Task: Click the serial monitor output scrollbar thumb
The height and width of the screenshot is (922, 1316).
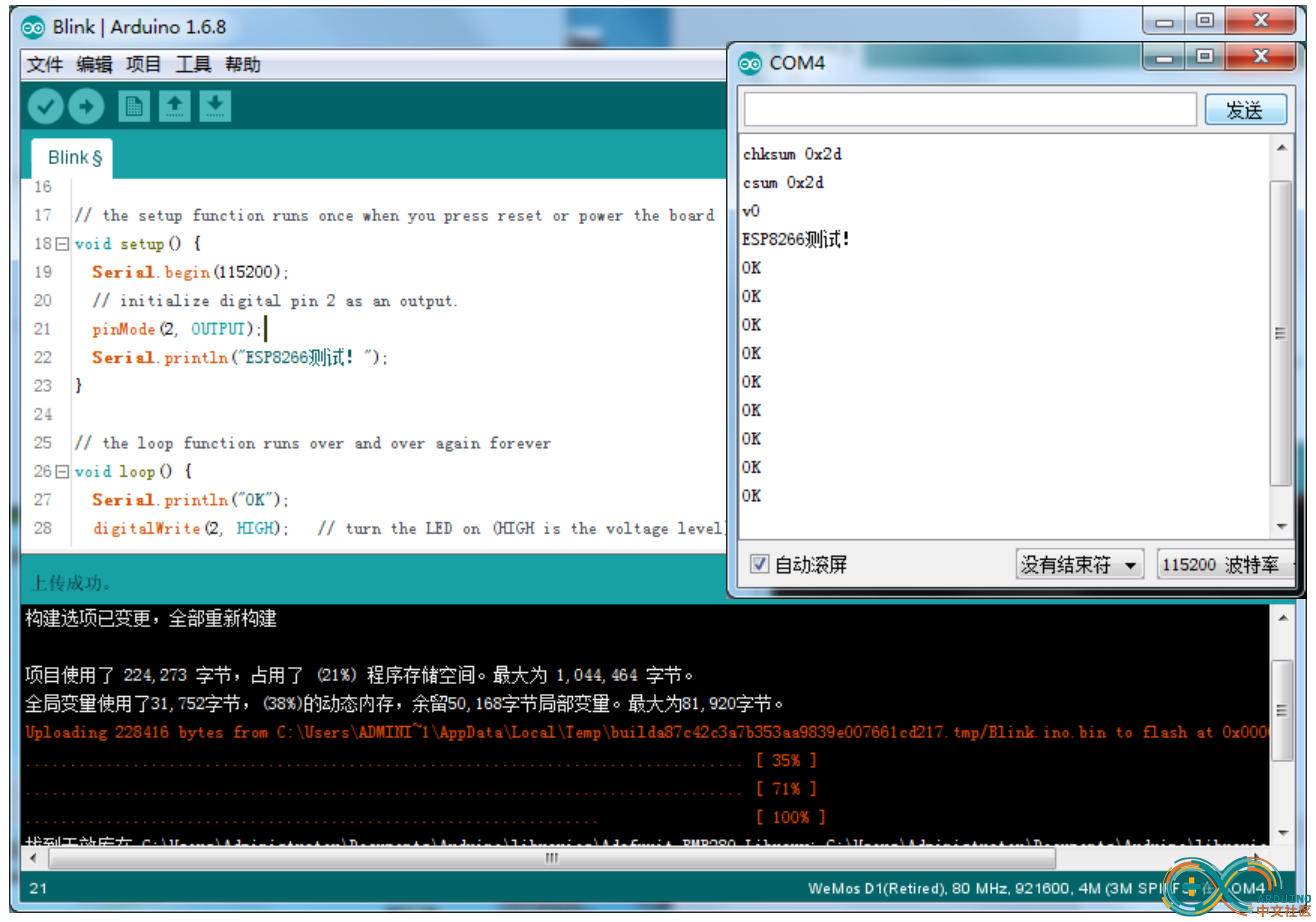Action: click(x=1281, y=333)
